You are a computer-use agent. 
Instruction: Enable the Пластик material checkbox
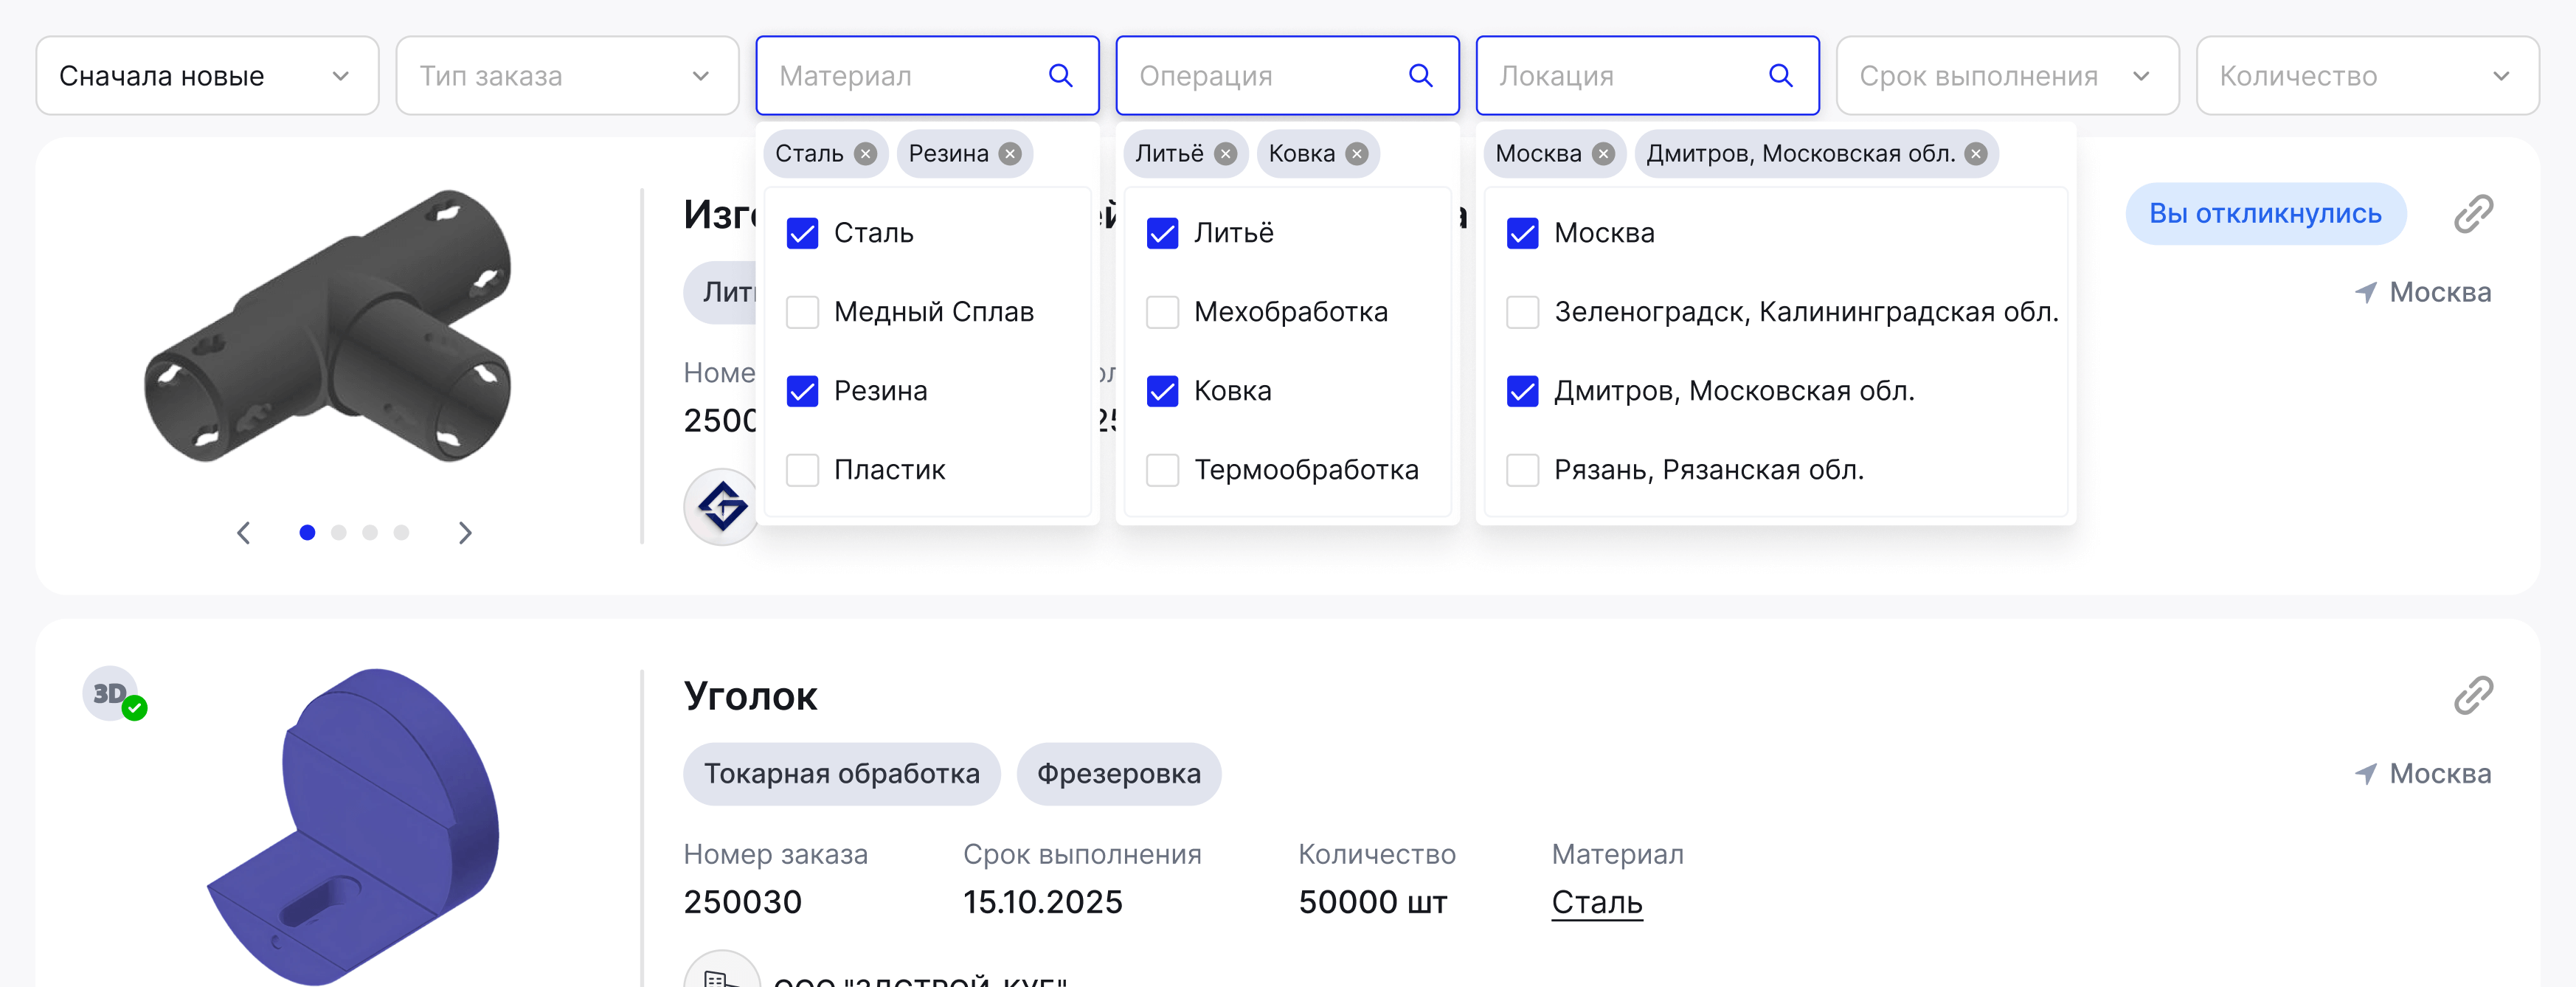(x=802, y=470)
